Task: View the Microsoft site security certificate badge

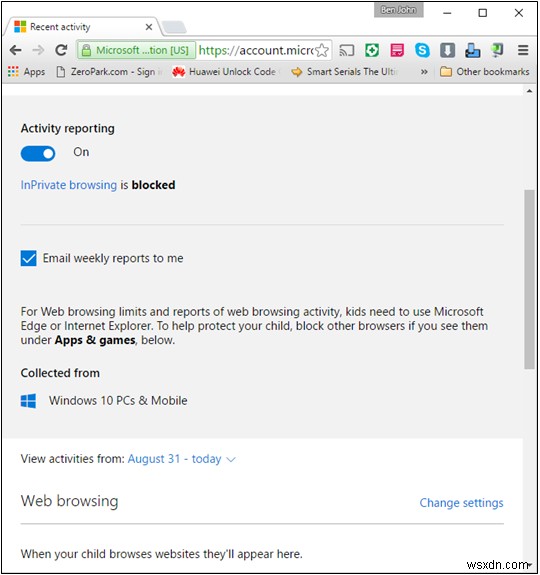Action: point(136,50)
